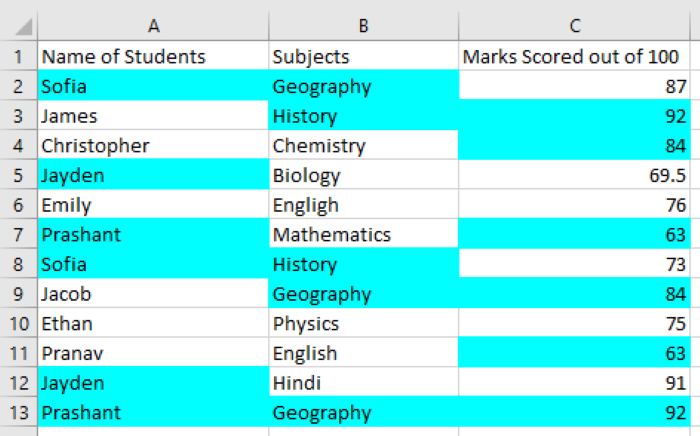Select the 'Chemistry' cell
Screen dimensions: 700x436
[363, 146]
